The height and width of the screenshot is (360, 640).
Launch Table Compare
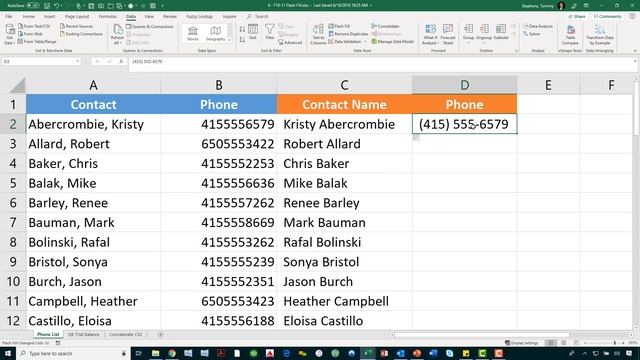[x=570, y=34]
